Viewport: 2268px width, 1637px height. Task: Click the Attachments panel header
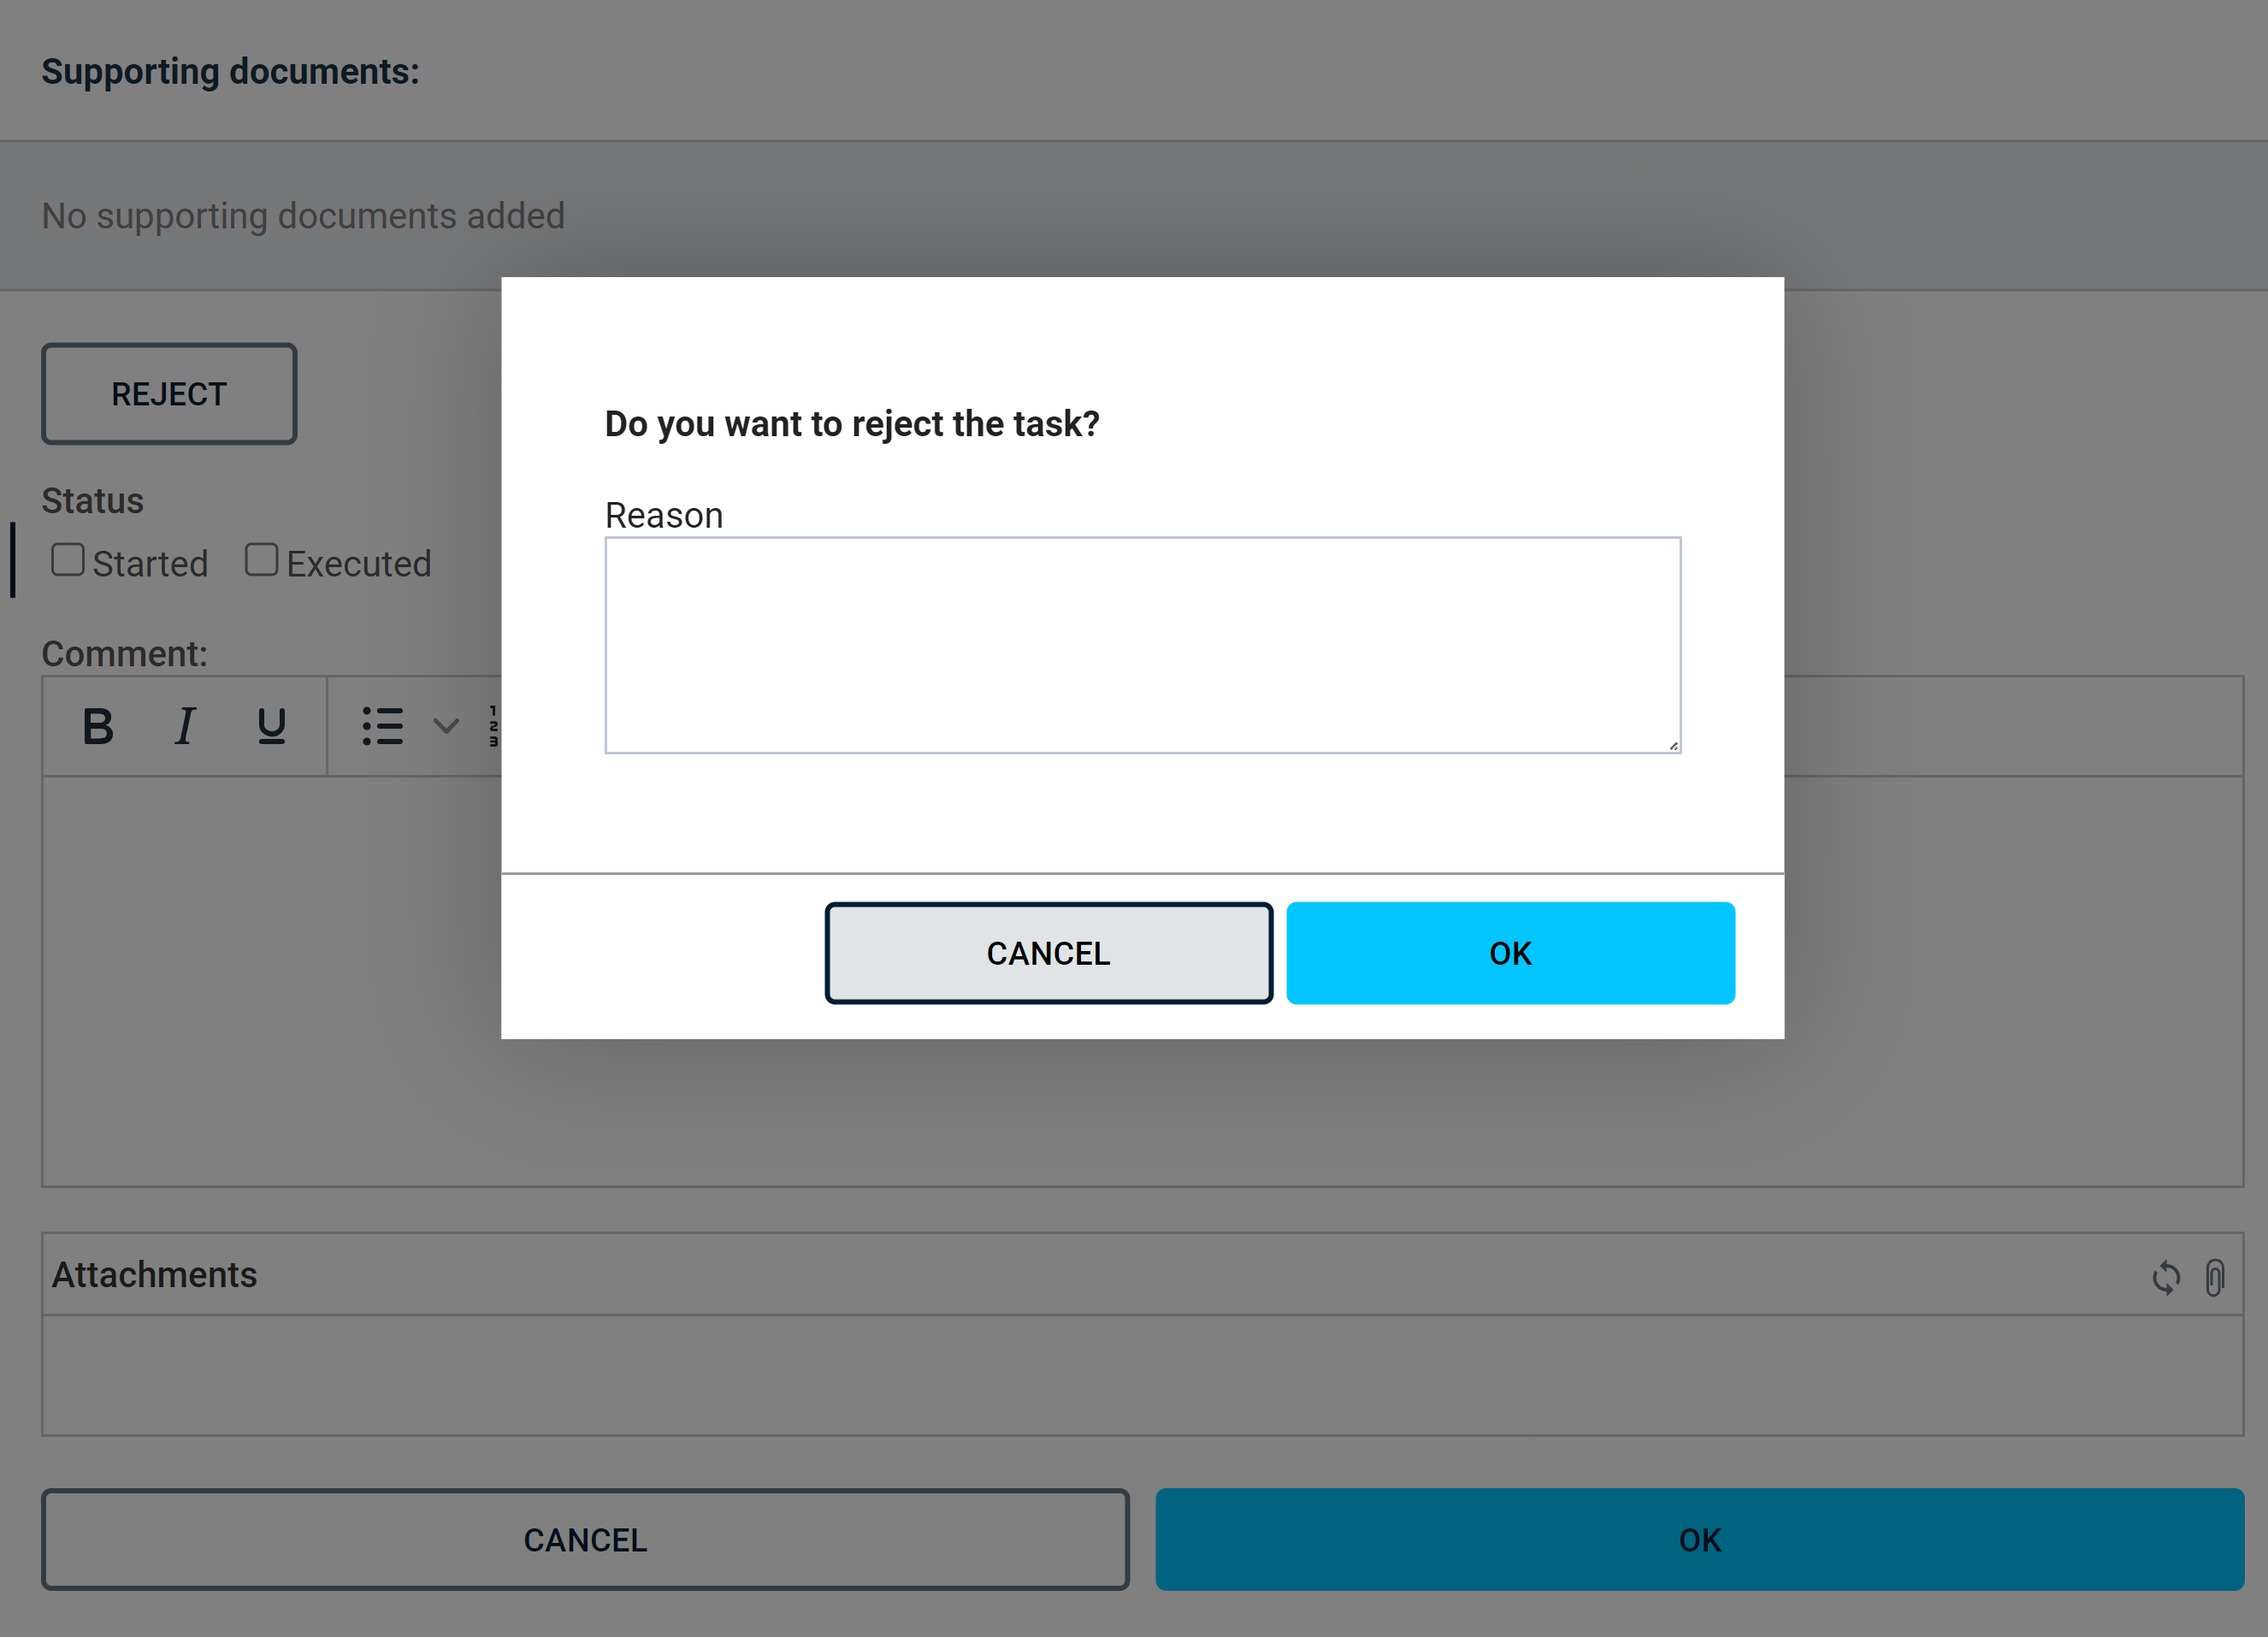coord(1143,1275)
